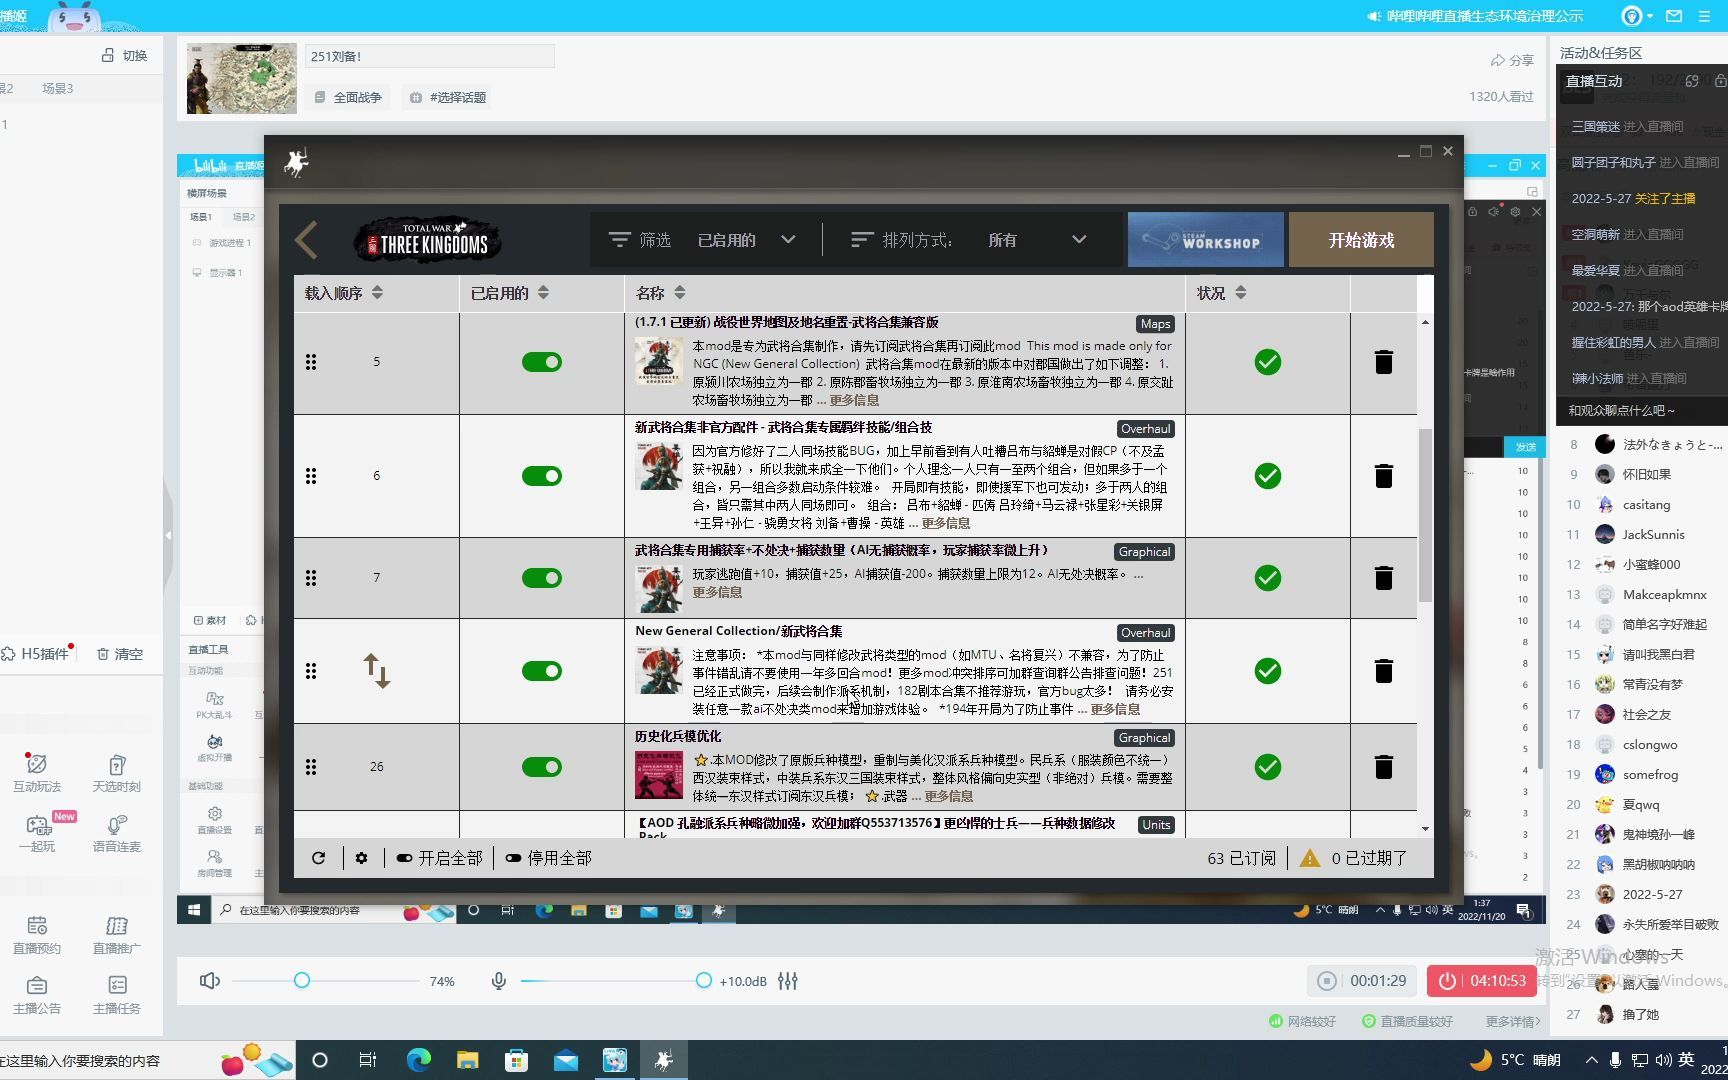Toggle off mod number 5 switch

(x=542, y=362)
